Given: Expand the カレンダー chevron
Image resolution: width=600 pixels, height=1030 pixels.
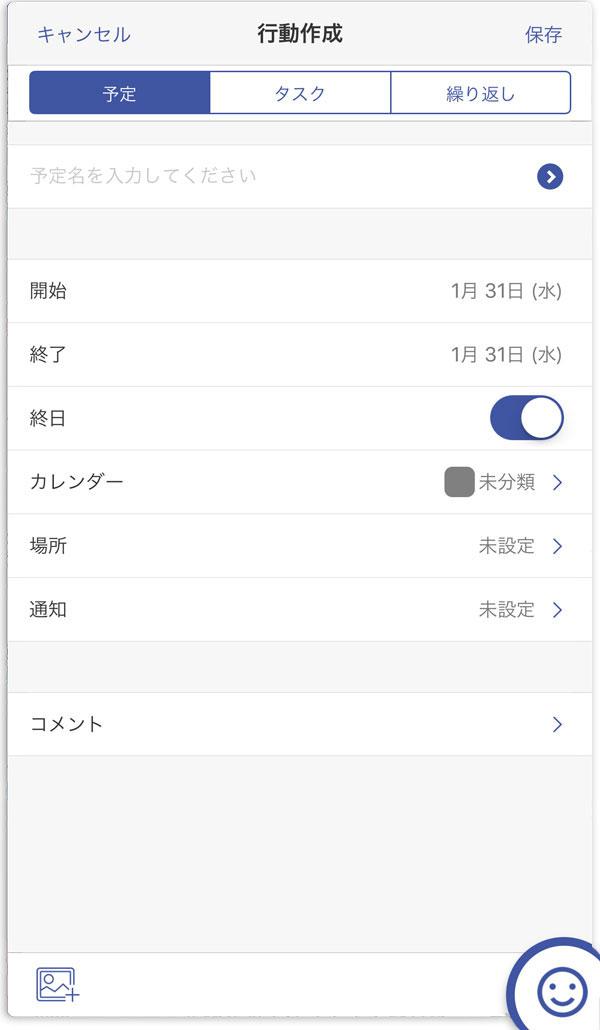Looking at the screenshot, I should [557, 483].
